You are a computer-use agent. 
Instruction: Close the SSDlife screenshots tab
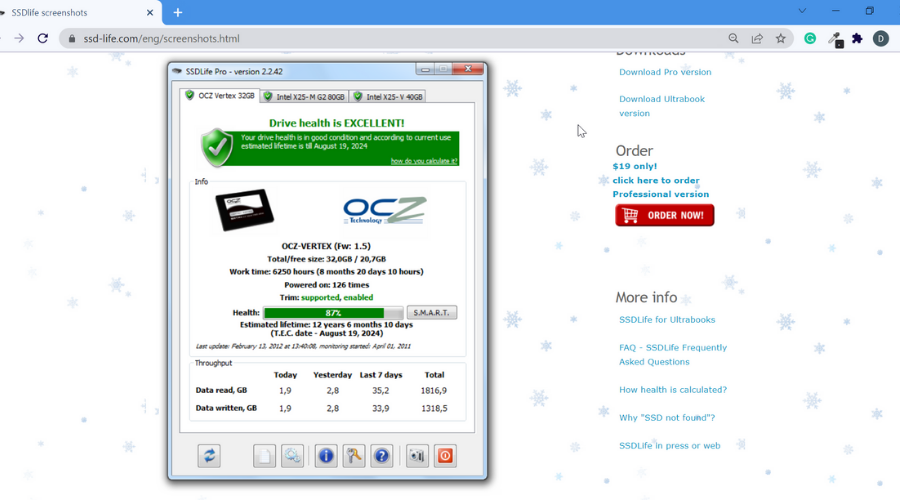pyautogui.click(x=150, y=13)
